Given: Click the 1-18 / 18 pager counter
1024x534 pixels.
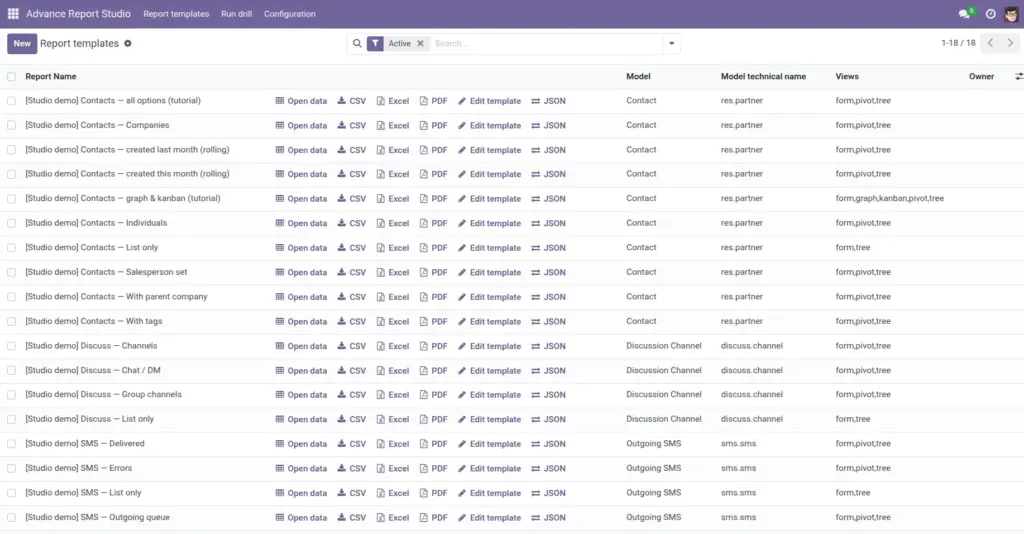Looking at the screenshot, I should 958,43.
